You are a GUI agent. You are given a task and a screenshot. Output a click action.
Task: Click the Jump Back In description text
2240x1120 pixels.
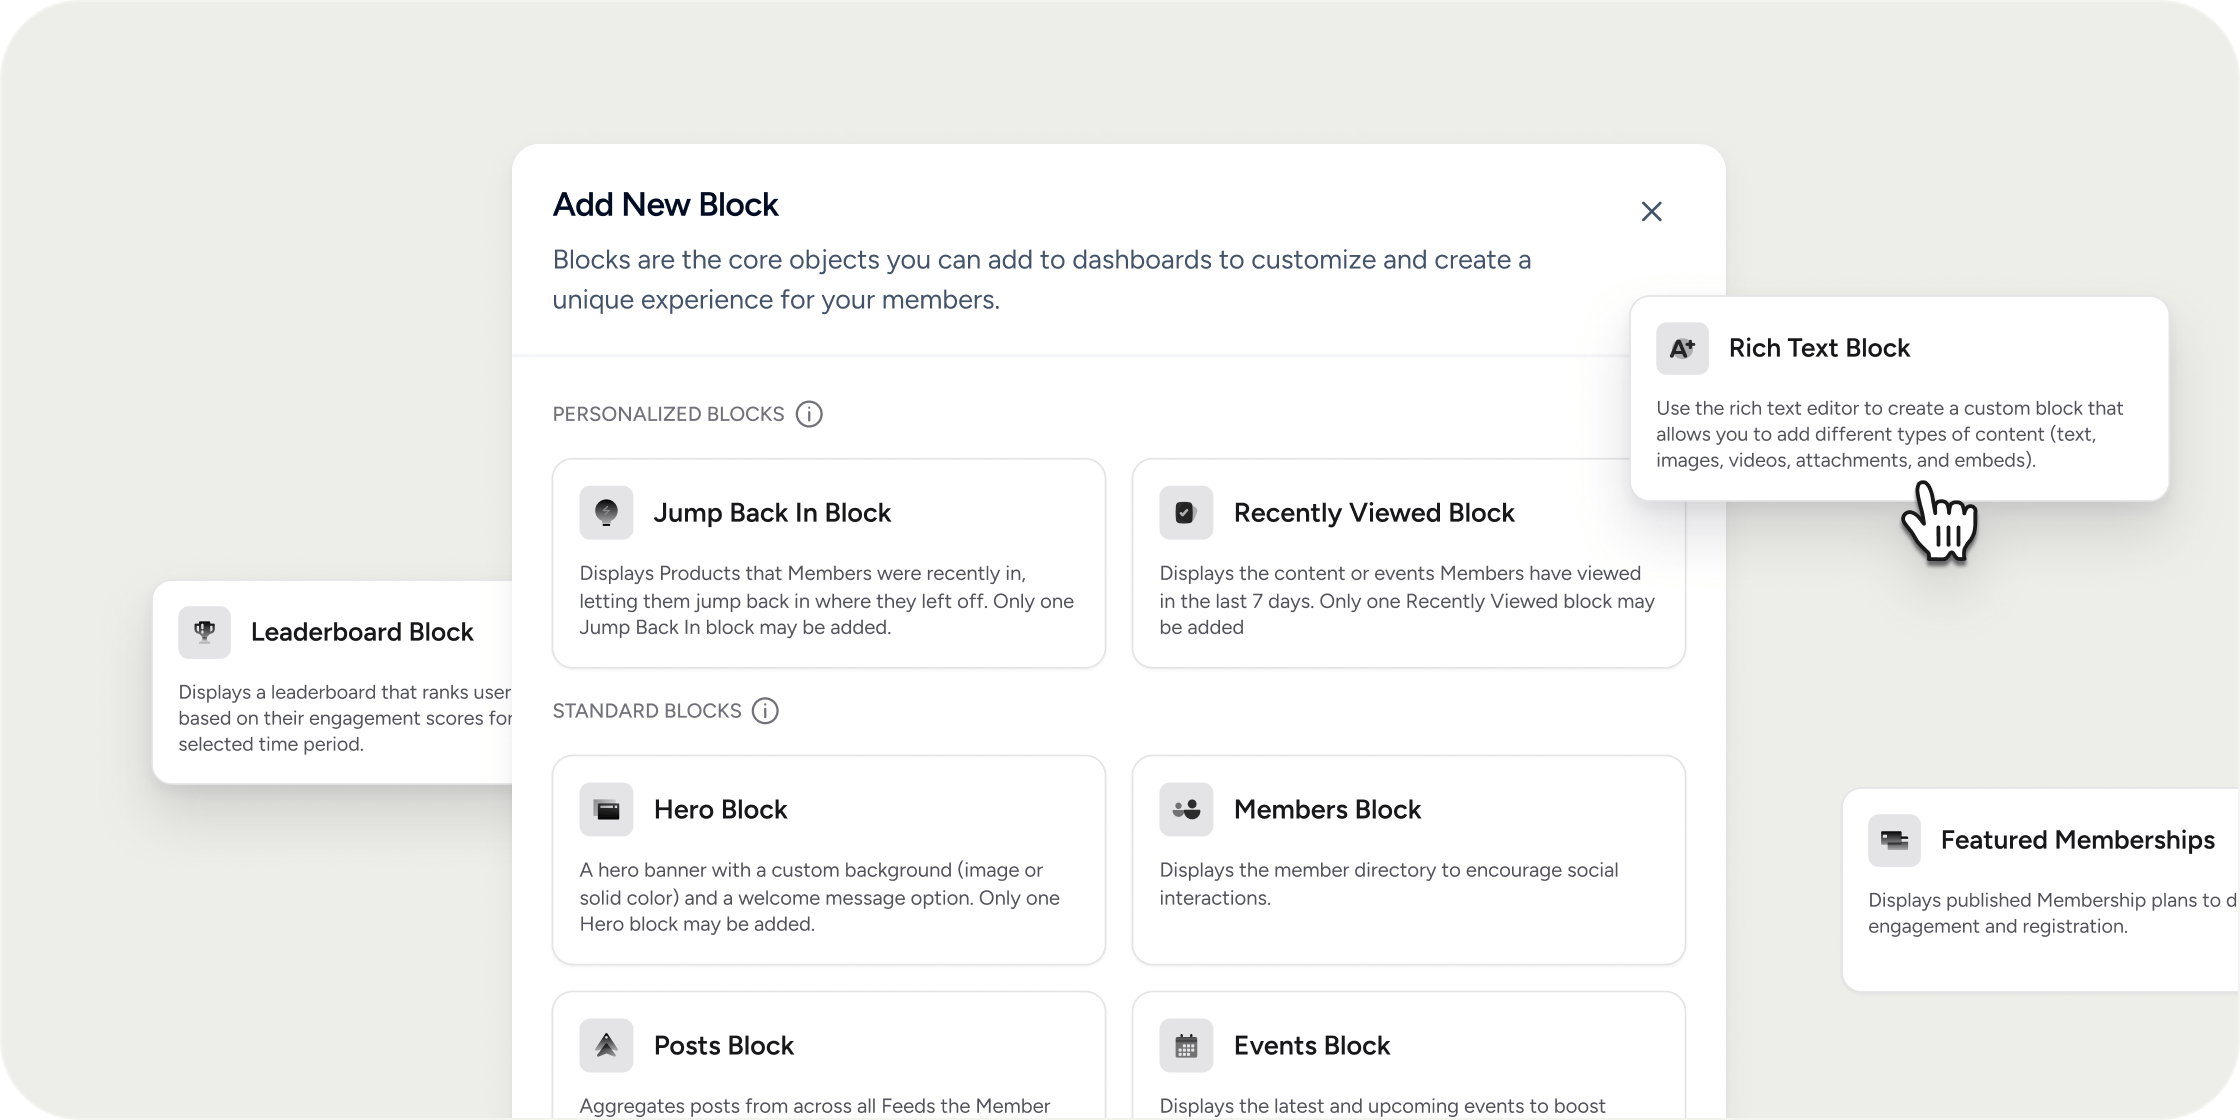pyautogui.click(x=826, y=600)
